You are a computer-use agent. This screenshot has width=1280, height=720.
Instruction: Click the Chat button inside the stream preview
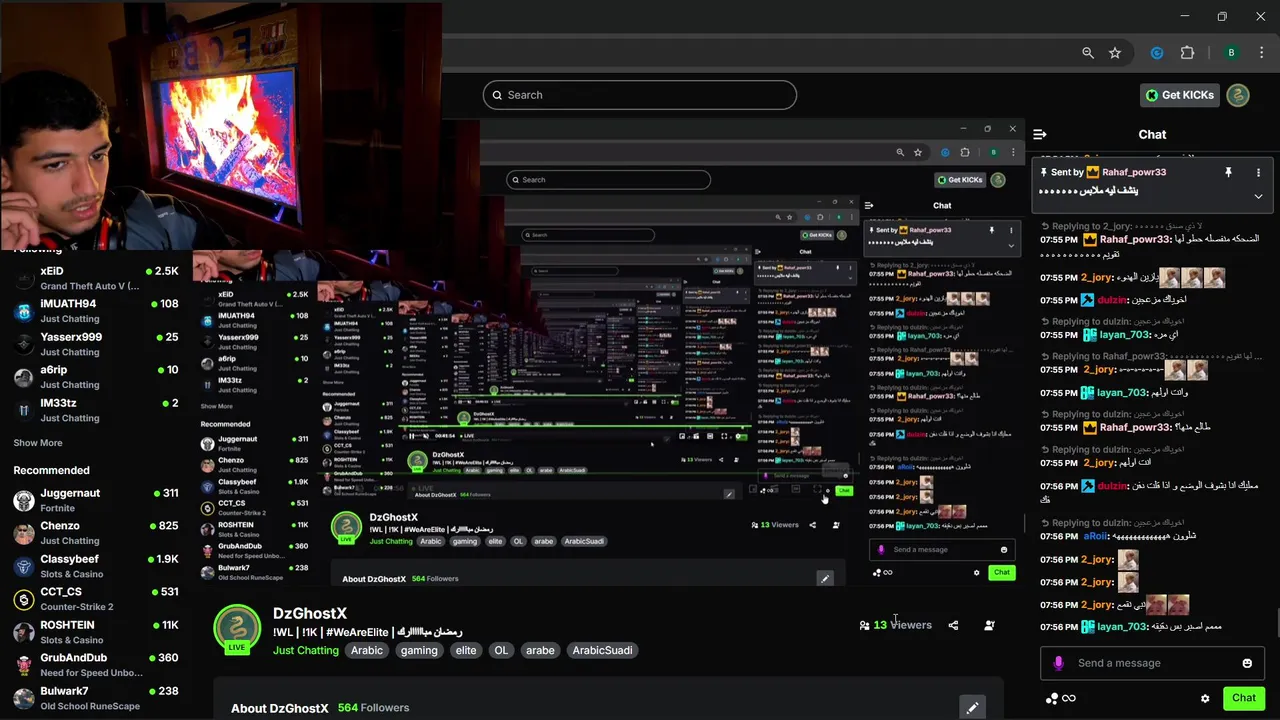(1001, 572)
